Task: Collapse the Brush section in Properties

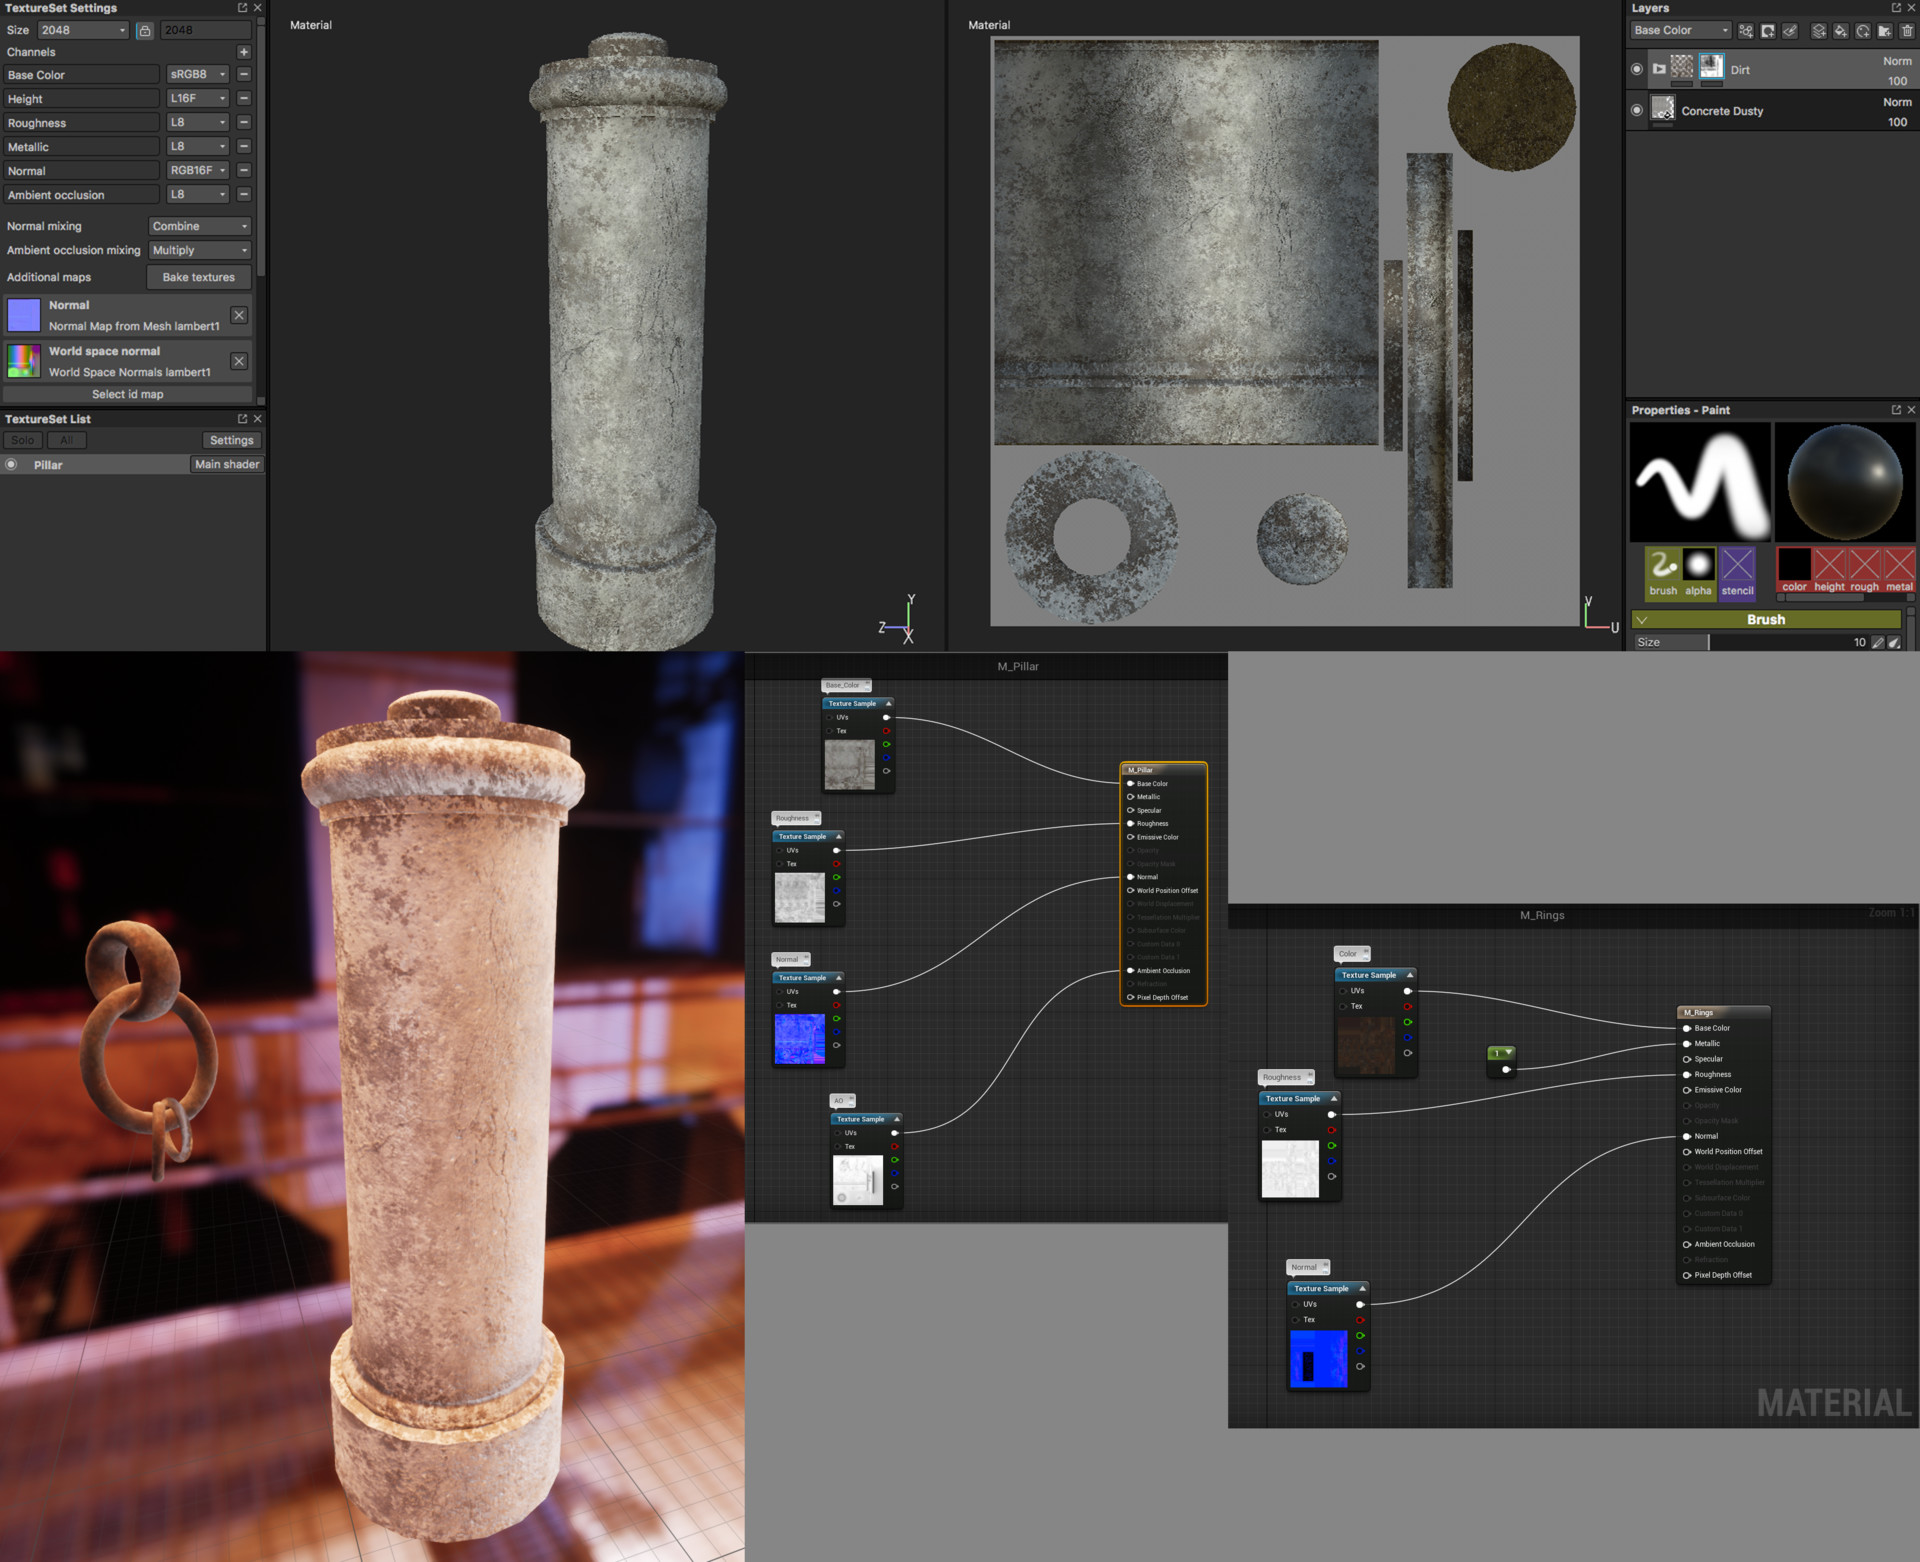Action: click(1642, 620)
